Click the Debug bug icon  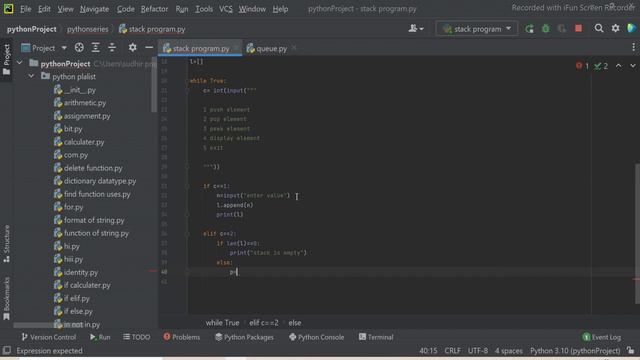pyautogui.click(x=546, y=29)
